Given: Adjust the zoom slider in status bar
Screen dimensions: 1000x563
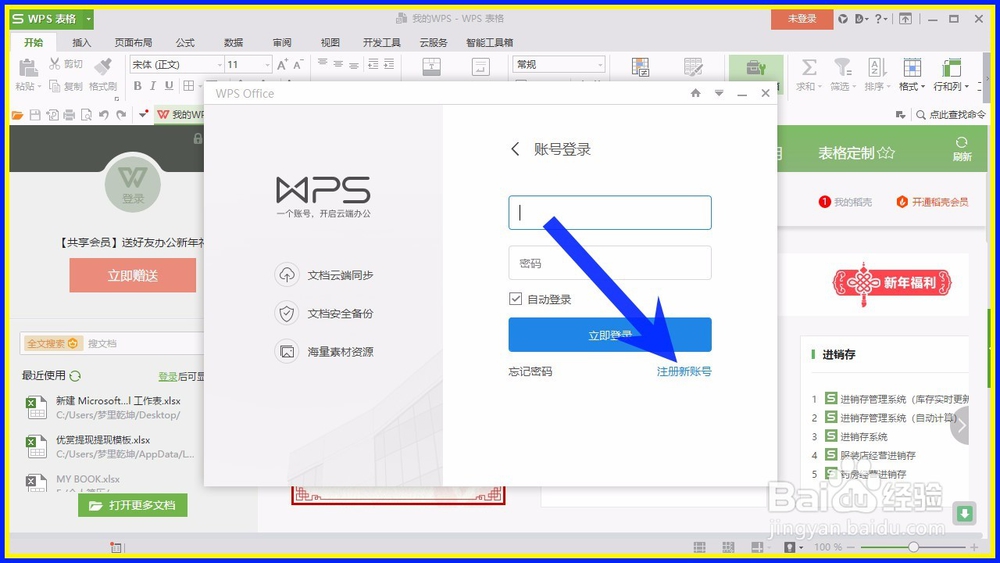Looking at the screenshot, I should tap(913, 547).
